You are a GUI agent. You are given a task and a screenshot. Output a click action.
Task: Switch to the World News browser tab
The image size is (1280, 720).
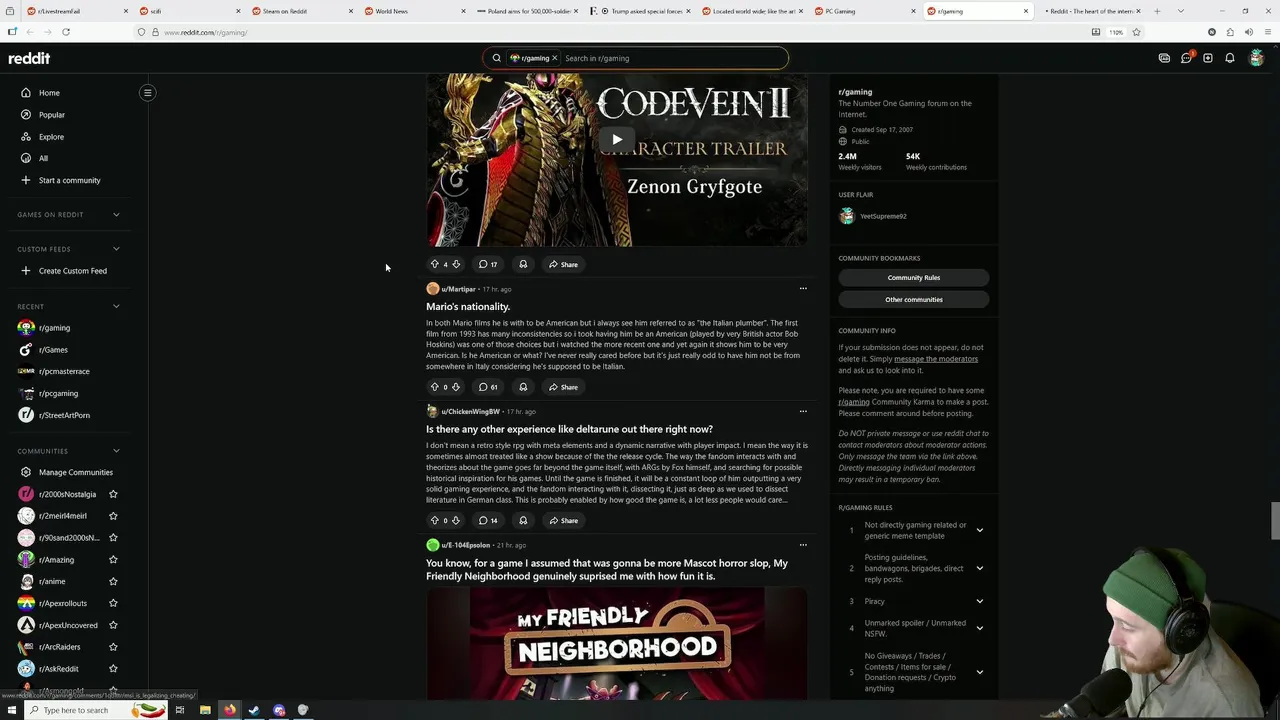414,11
